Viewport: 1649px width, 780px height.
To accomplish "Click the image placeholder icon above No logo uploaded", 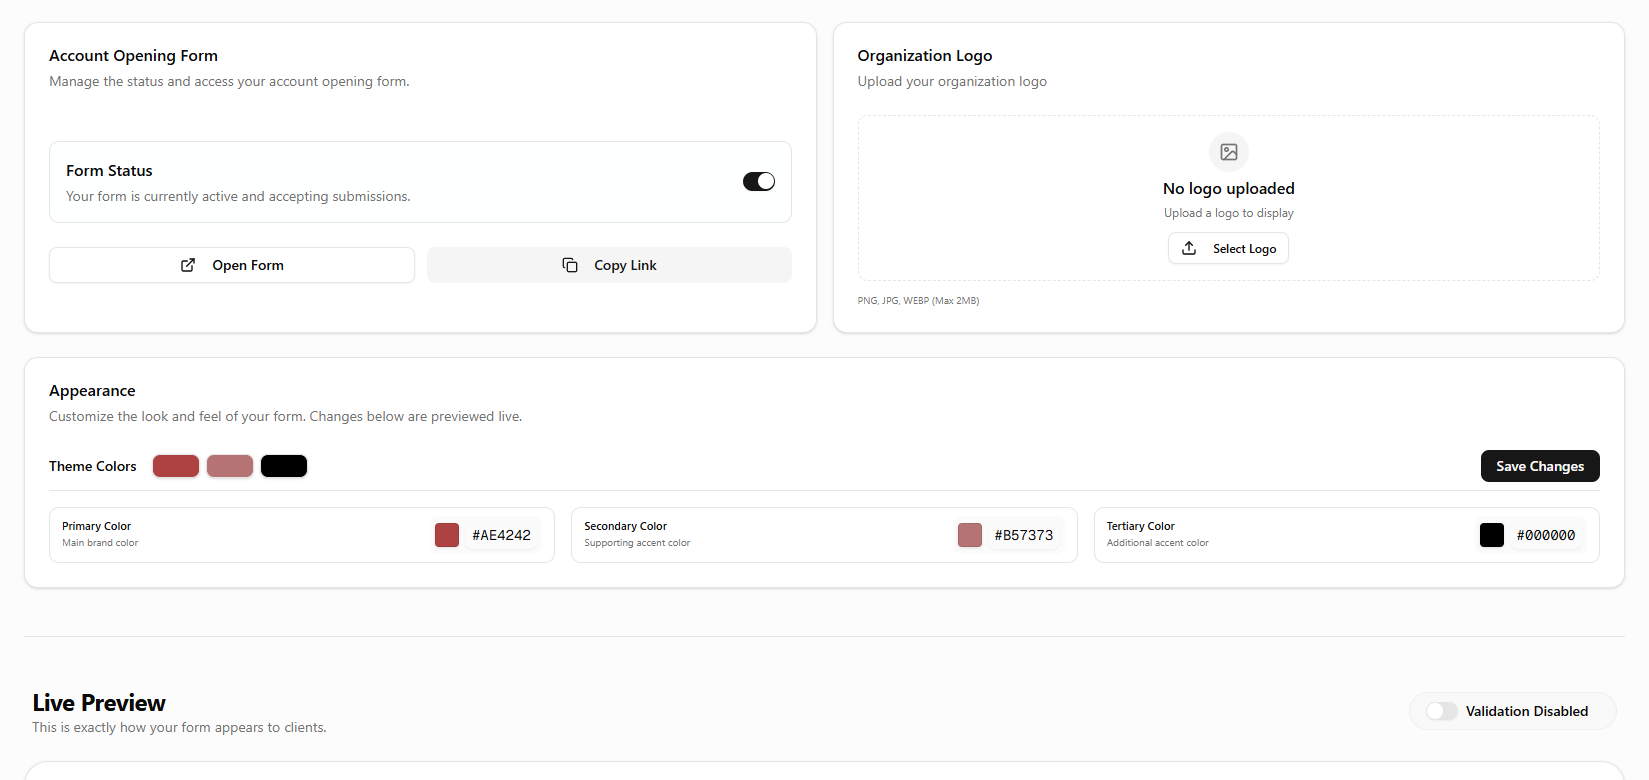I will [x=1228, y=152].
